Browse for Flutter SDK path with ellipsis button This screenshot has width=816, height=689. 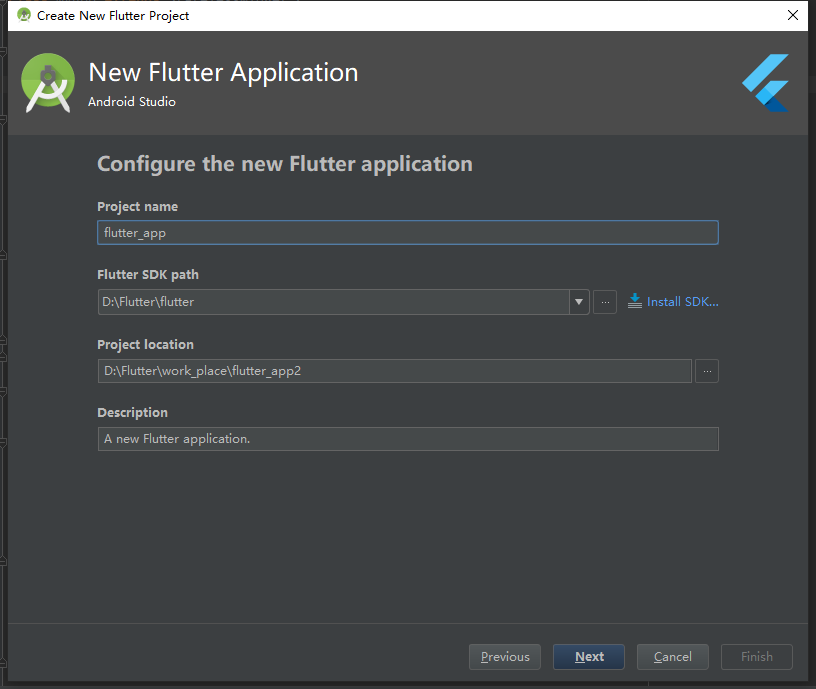[605, 302]
